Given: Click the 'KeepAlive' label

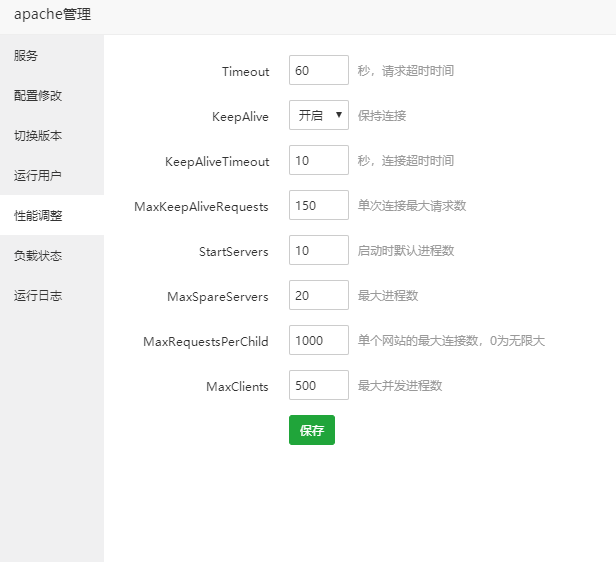Looking at the screenshot, I should click(x=240, y=117).
